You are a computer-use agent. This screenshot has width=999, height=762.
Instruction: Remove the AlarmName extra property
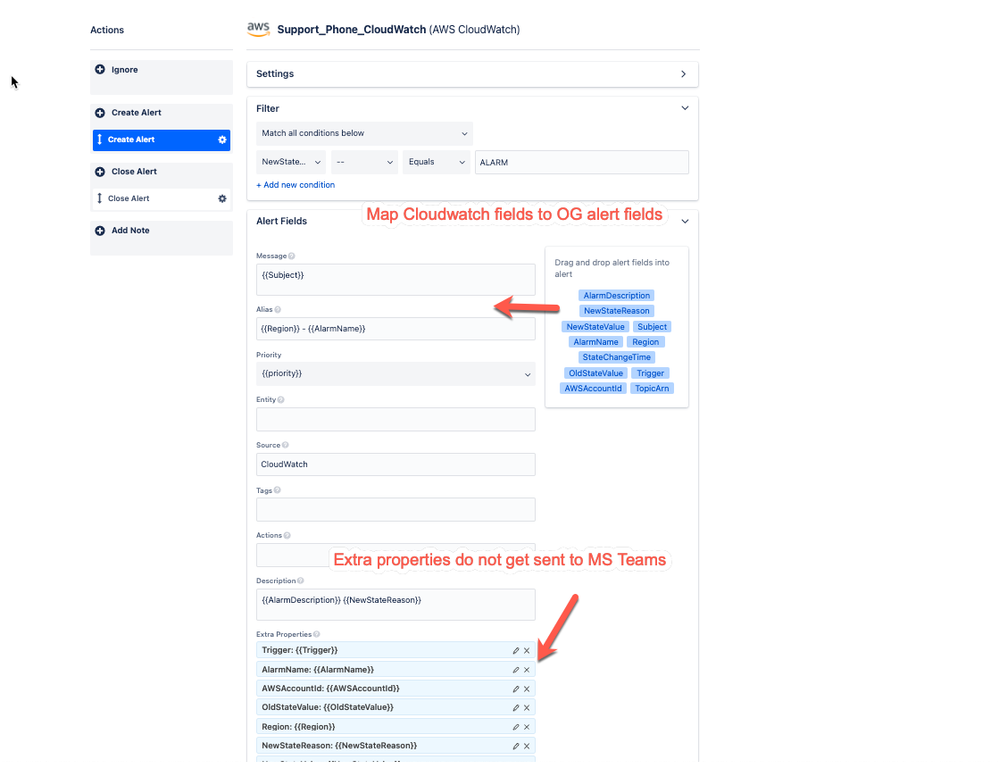pos(527,670)
